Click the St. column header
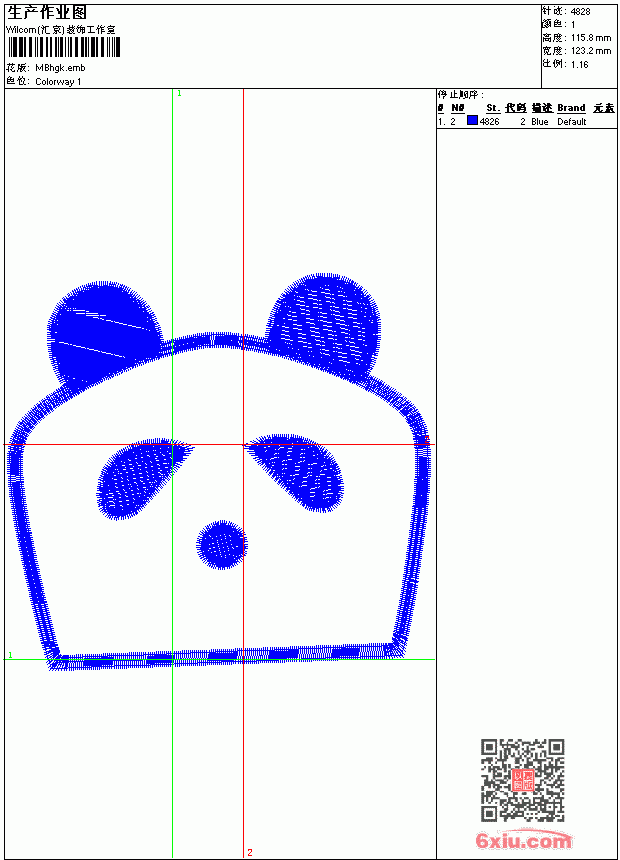This screenshot has width=620, height=860. coord(493,108)
